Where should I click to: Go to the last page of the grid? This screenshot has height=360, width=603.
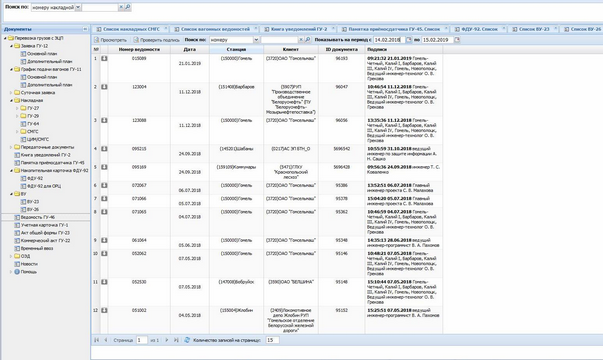point(176,340)
